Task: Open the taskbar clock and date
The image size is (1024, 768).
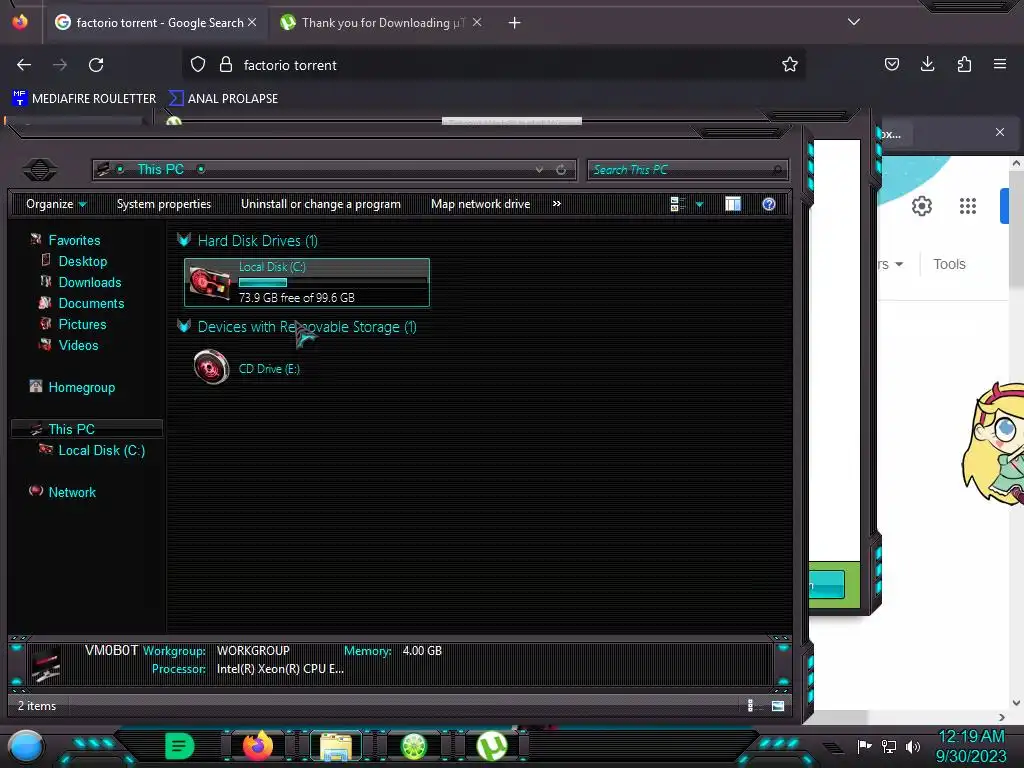Action: pyautogui.click(x=971, y=746)
